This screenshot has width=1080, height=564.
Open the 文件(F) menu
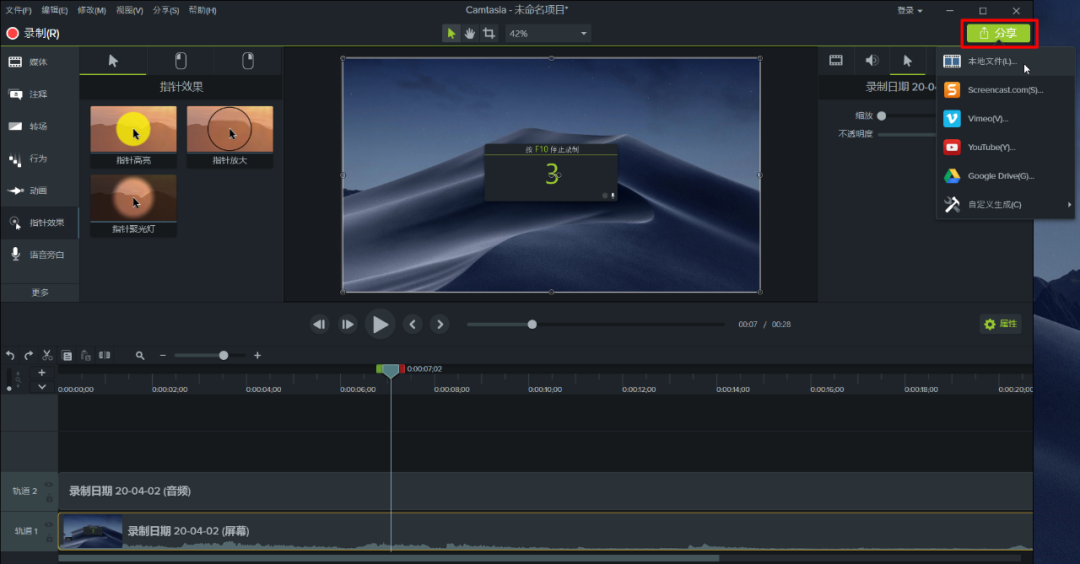click(19, 10)
